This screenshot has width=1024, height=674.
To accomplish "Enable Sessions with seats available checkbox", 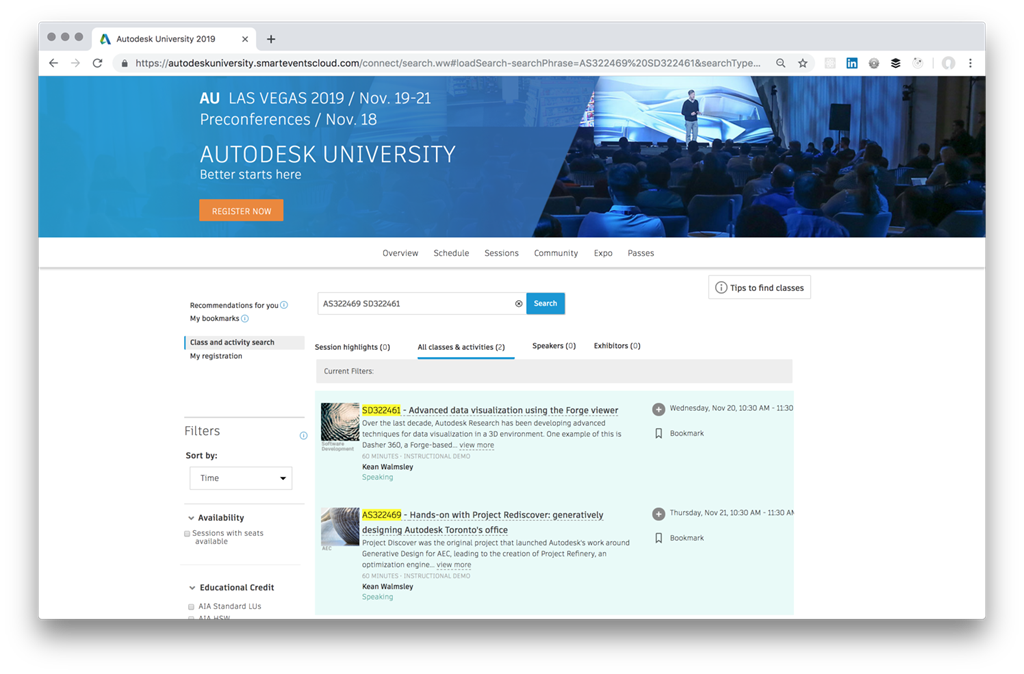I will coord(187,534).
